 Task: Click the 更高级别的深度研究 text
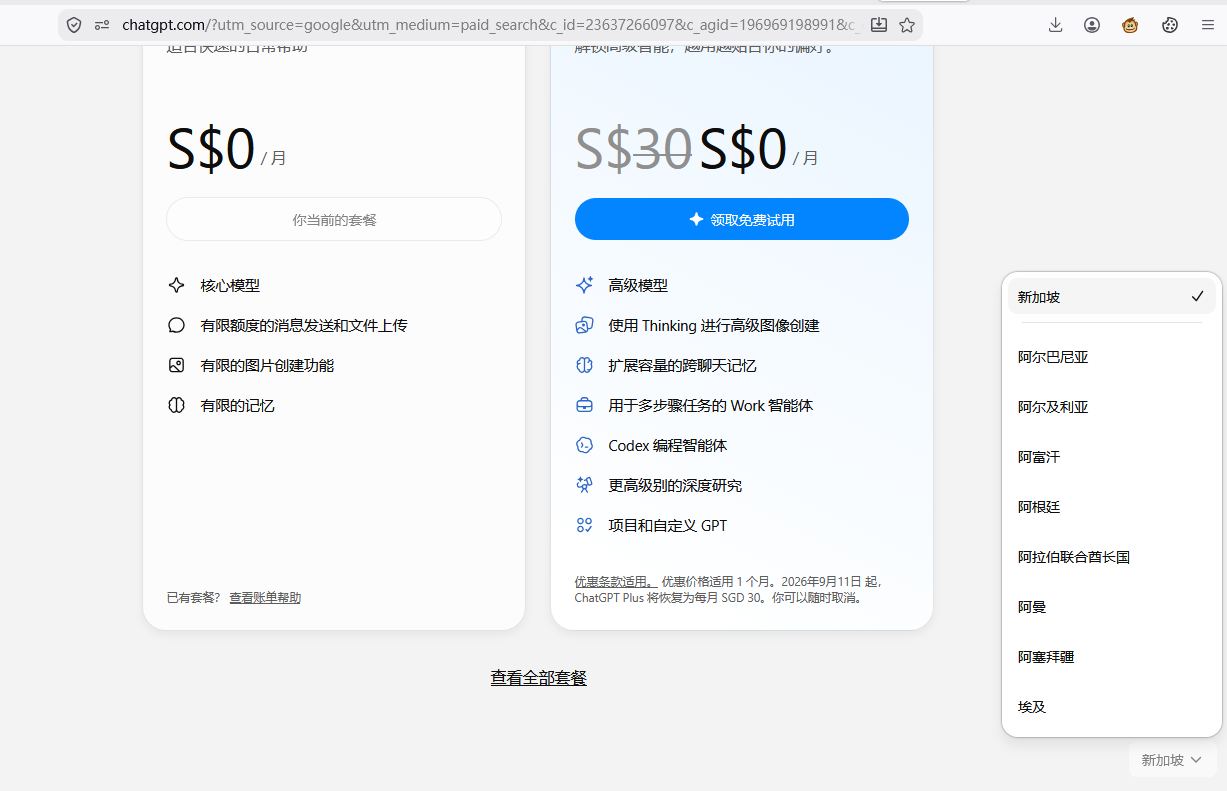(675, 485)
